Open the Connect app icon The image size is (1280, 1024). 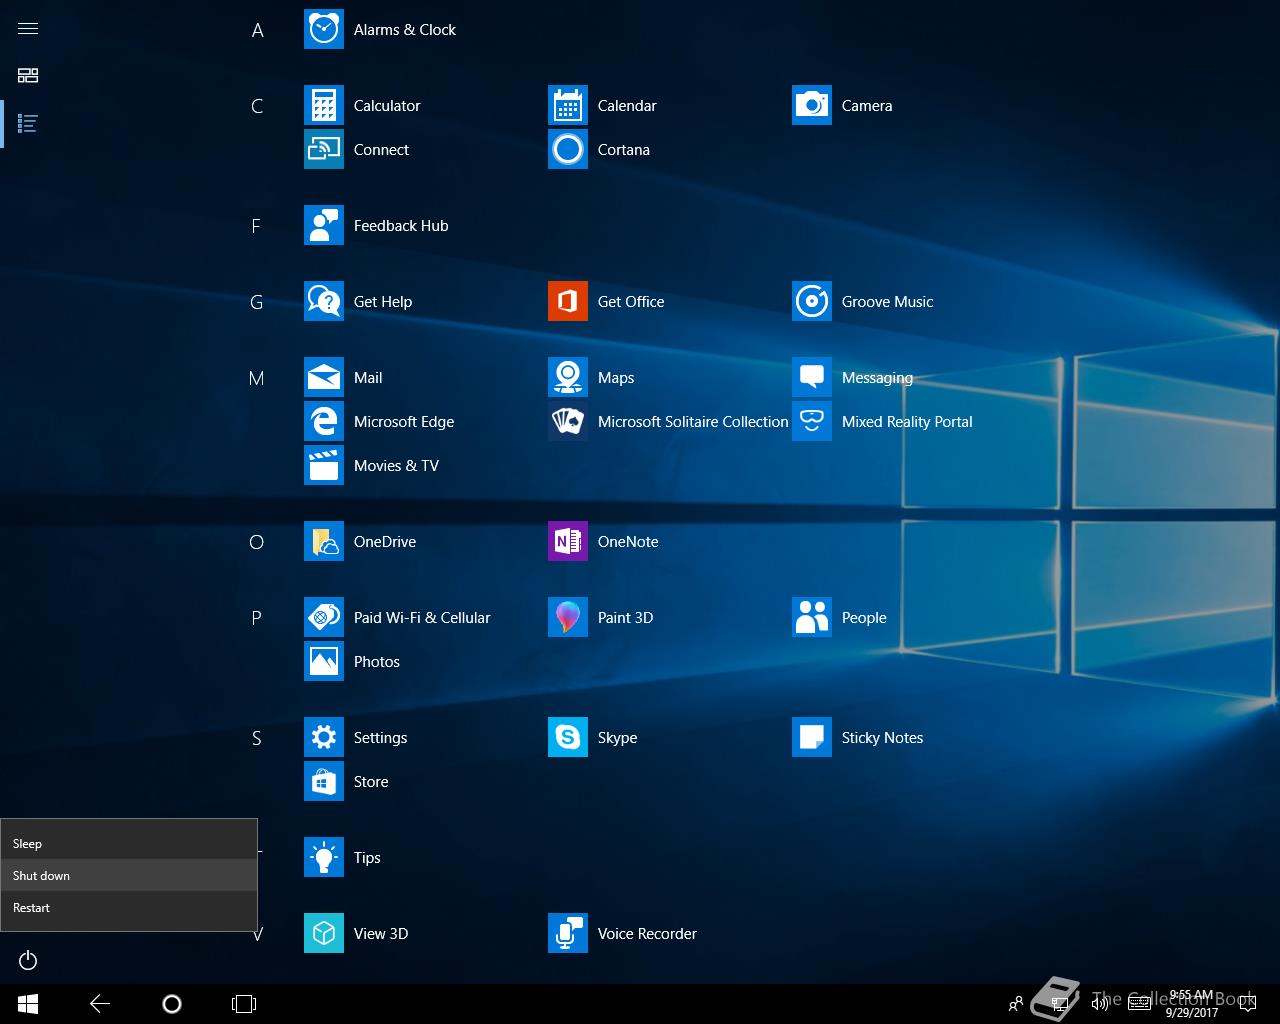(x=324, y=149)
